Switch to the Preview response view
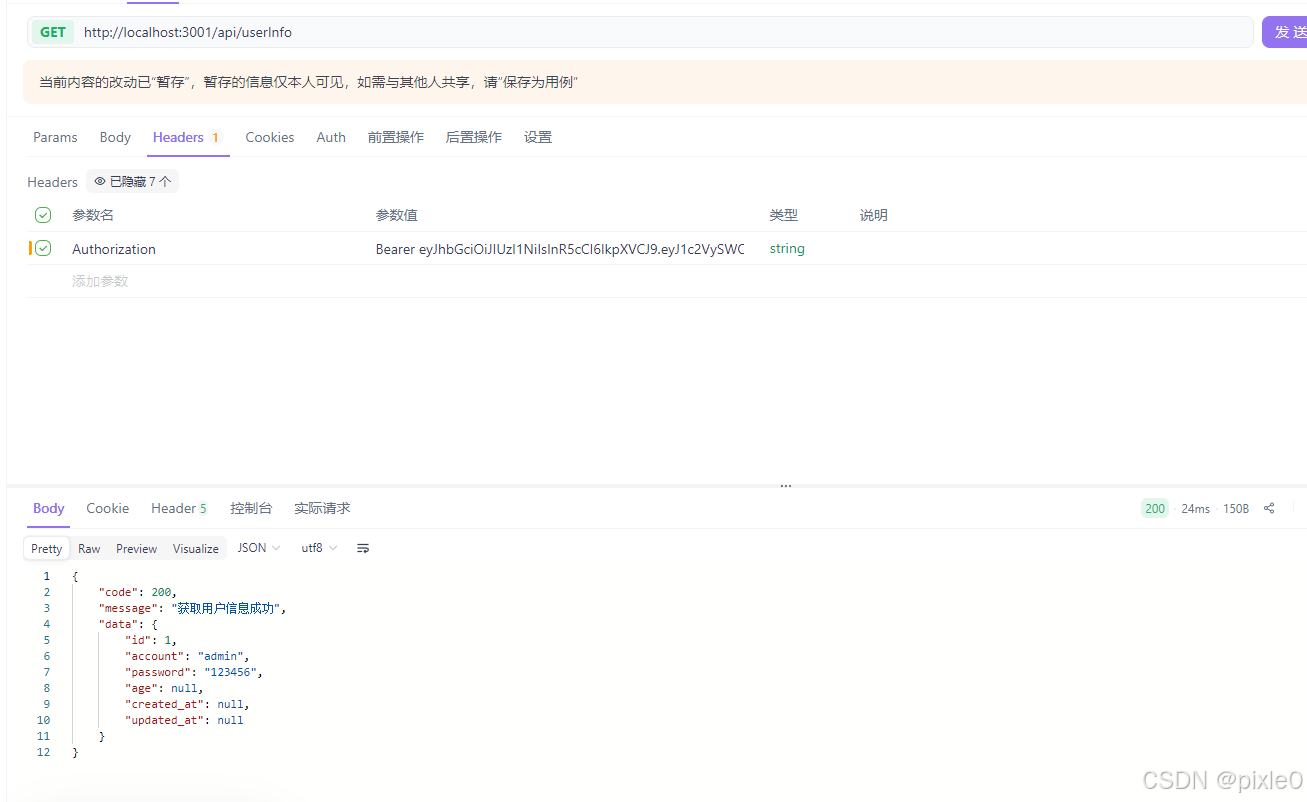This screenshot has height=802, width=1307. click(x=136, y=548)
